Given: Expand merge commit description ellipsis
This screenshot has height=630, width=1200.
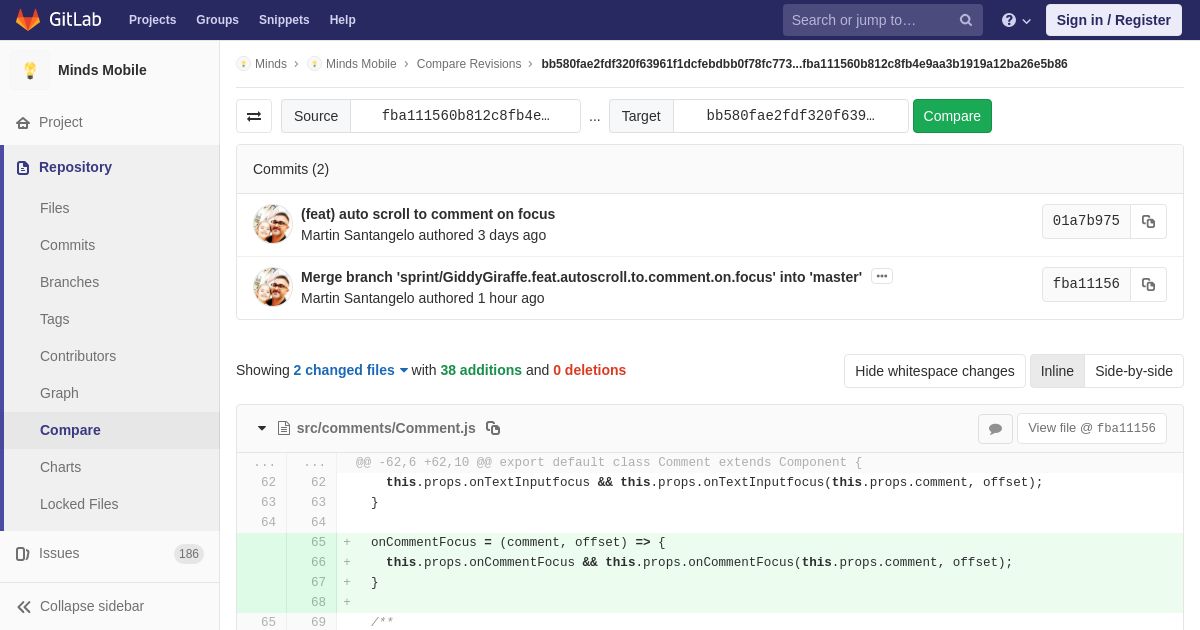Looking at the screenshot, I should (882, 276).
